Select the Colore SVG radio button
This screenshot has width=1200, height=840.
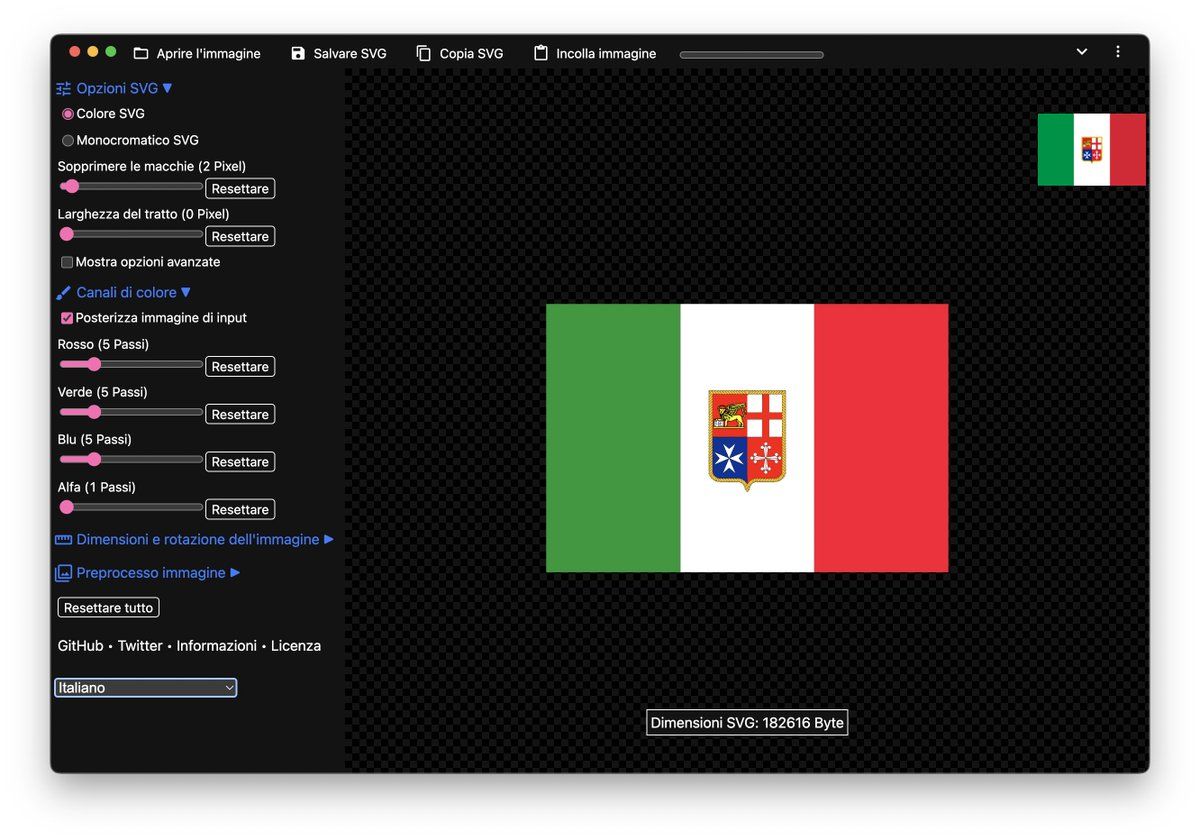click(68, 114)
